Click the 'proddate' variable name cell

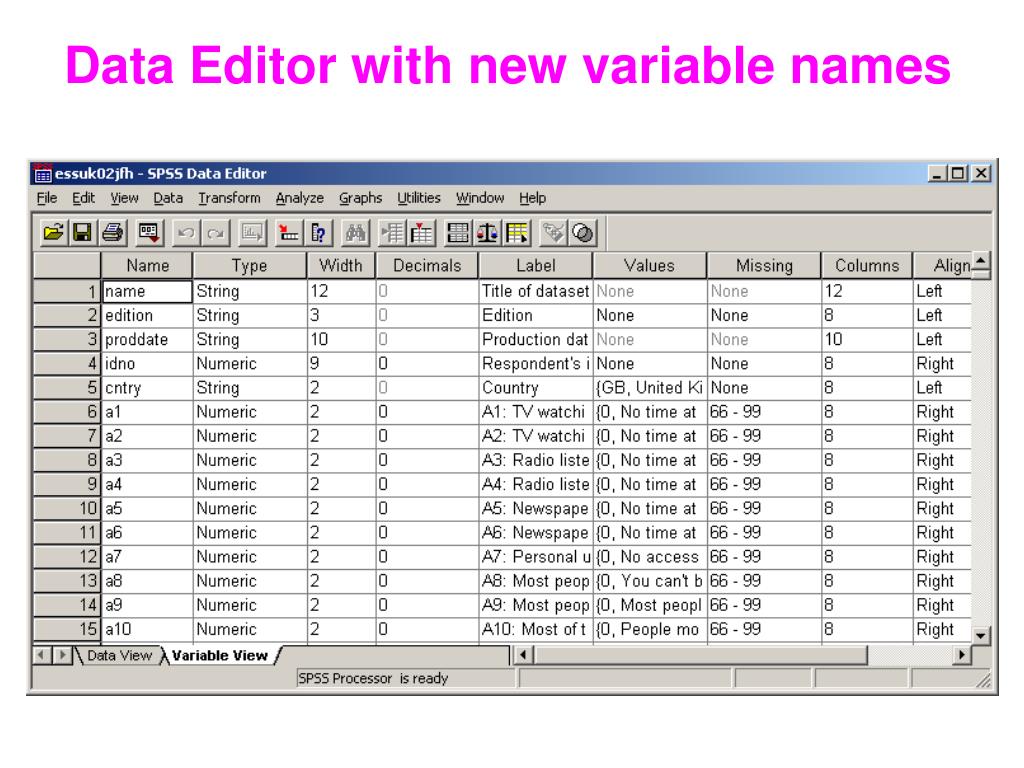(147, 340)
